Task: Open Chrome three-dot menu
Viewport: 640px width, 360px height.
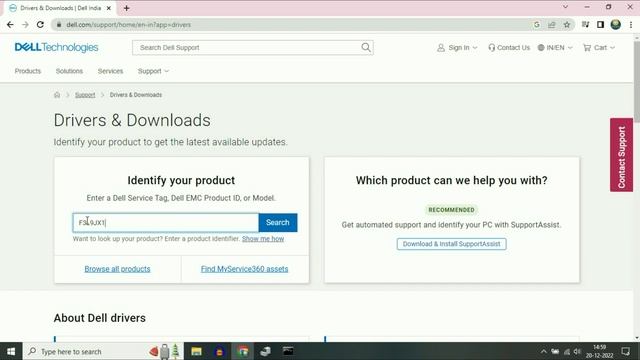Action: click(x=631, y=24)
